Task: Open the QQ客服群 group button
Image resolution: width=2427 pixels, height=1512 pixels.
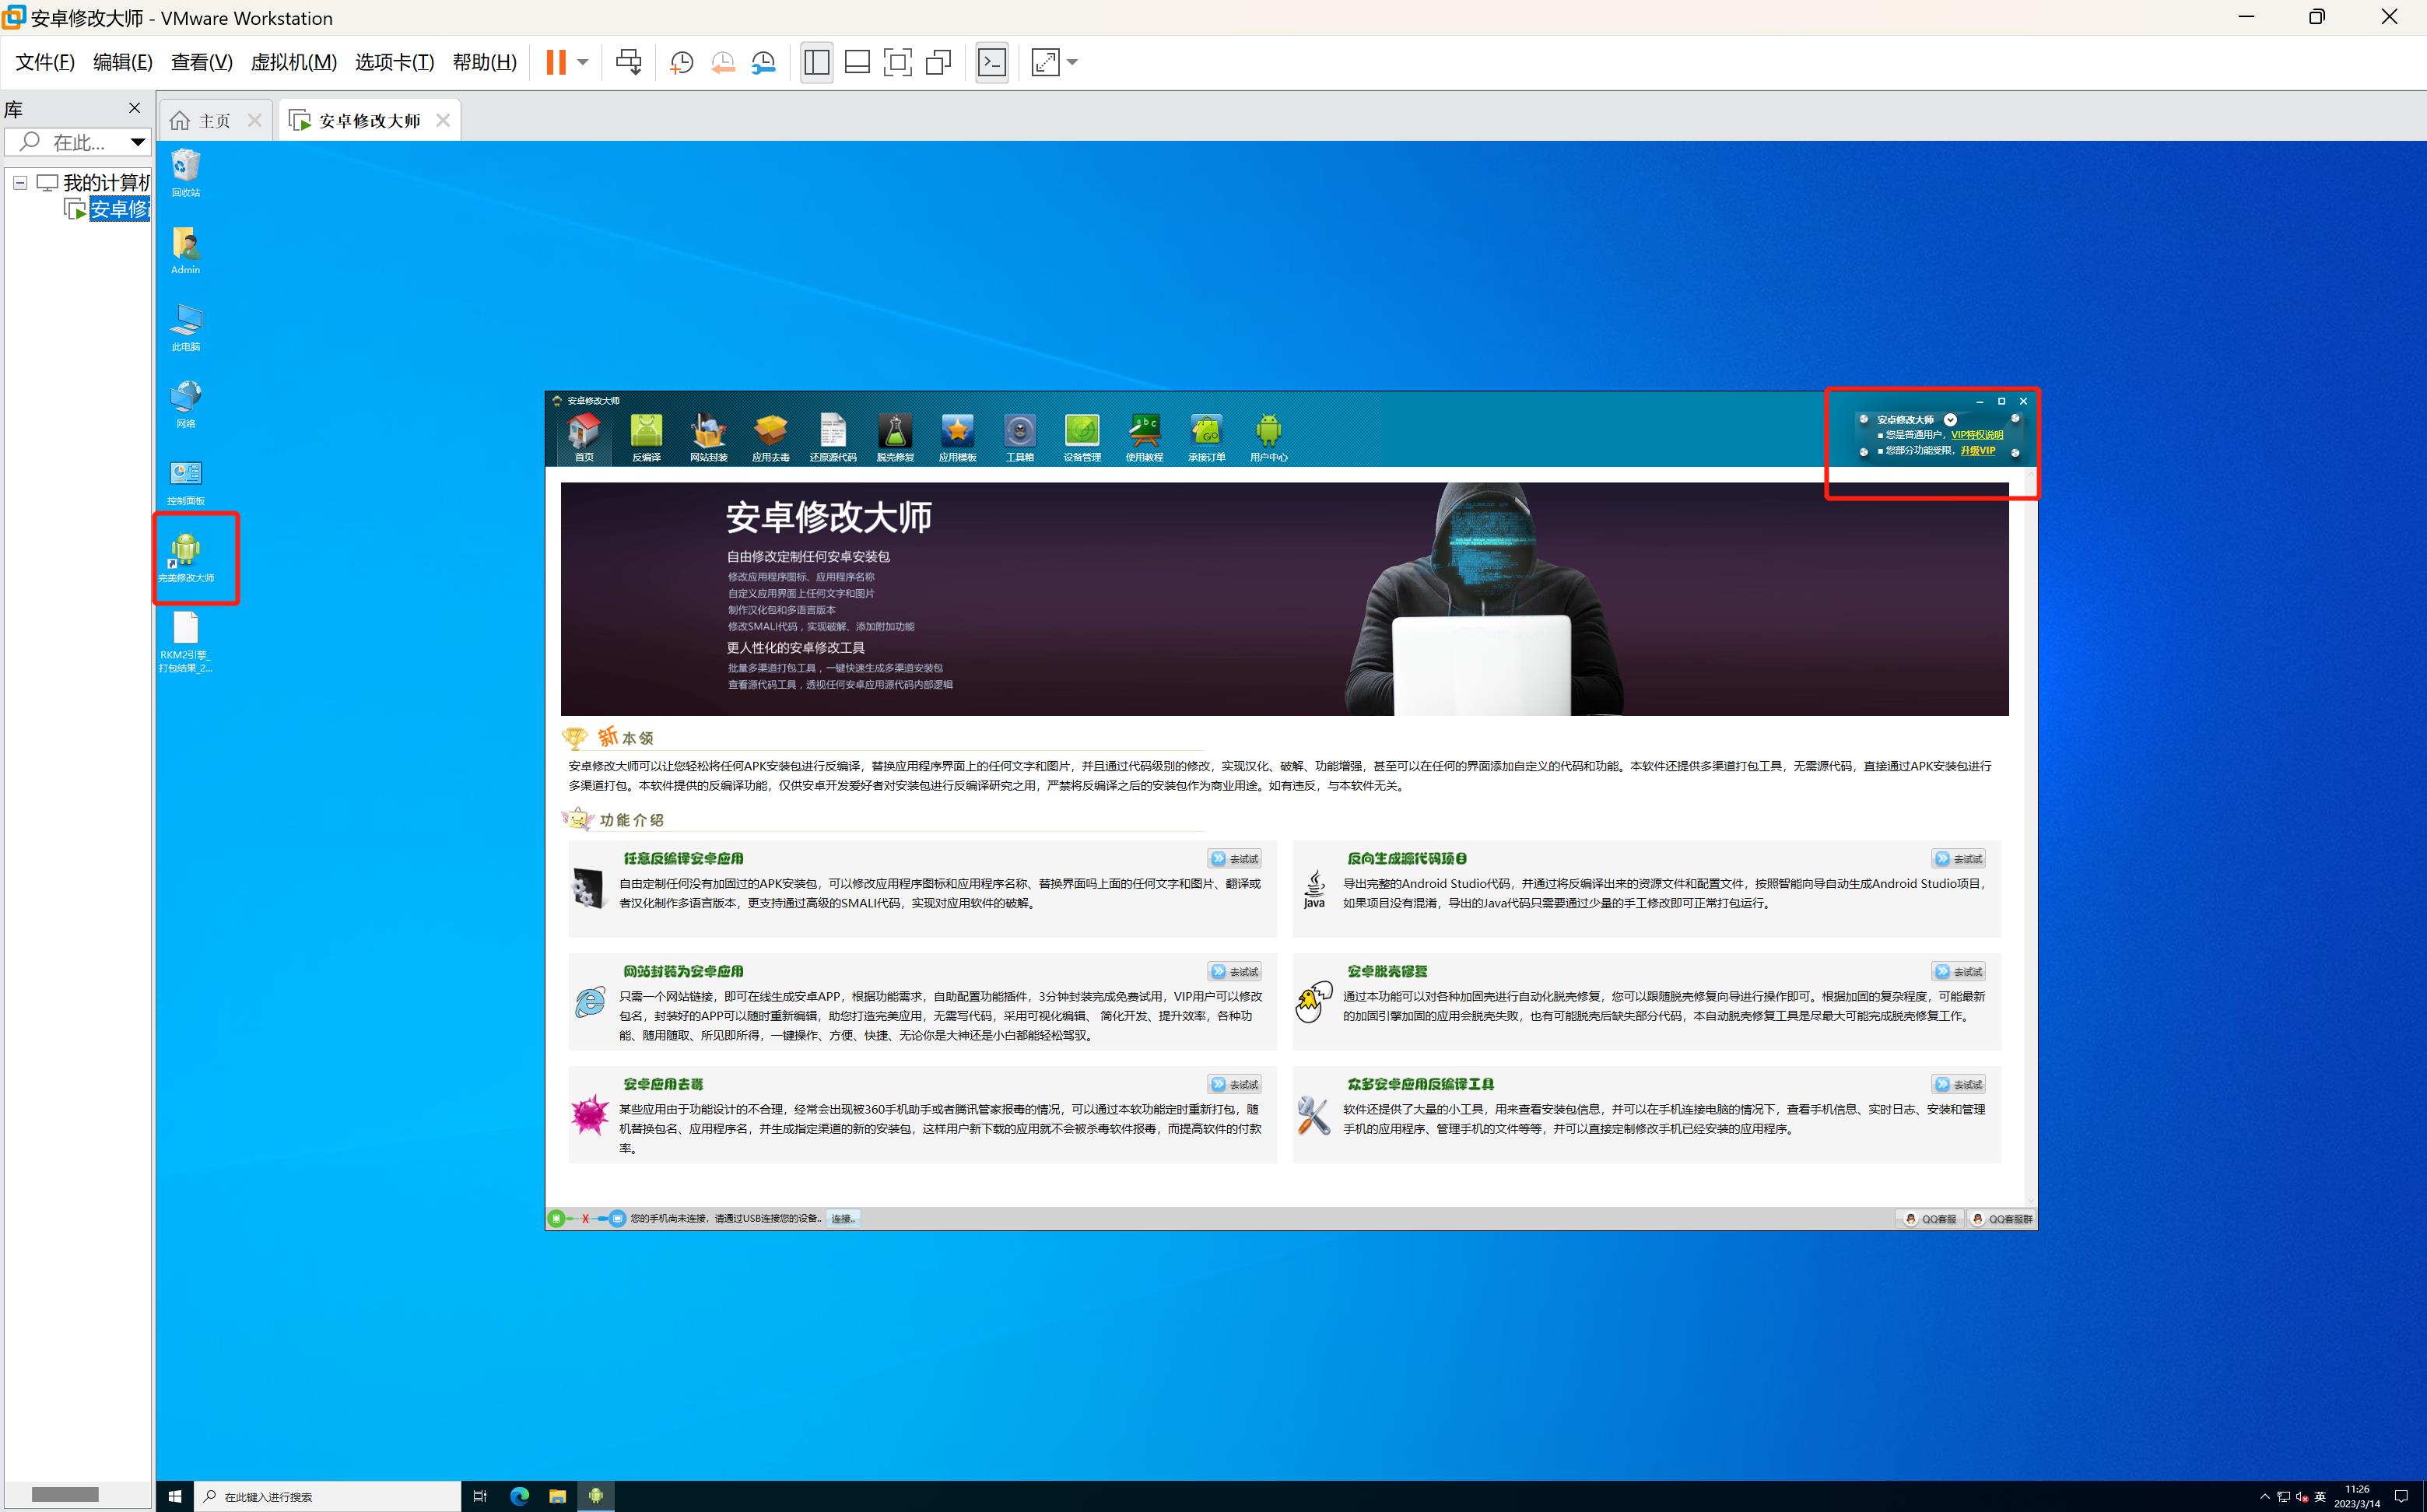Action: tap(2001, 1219)
